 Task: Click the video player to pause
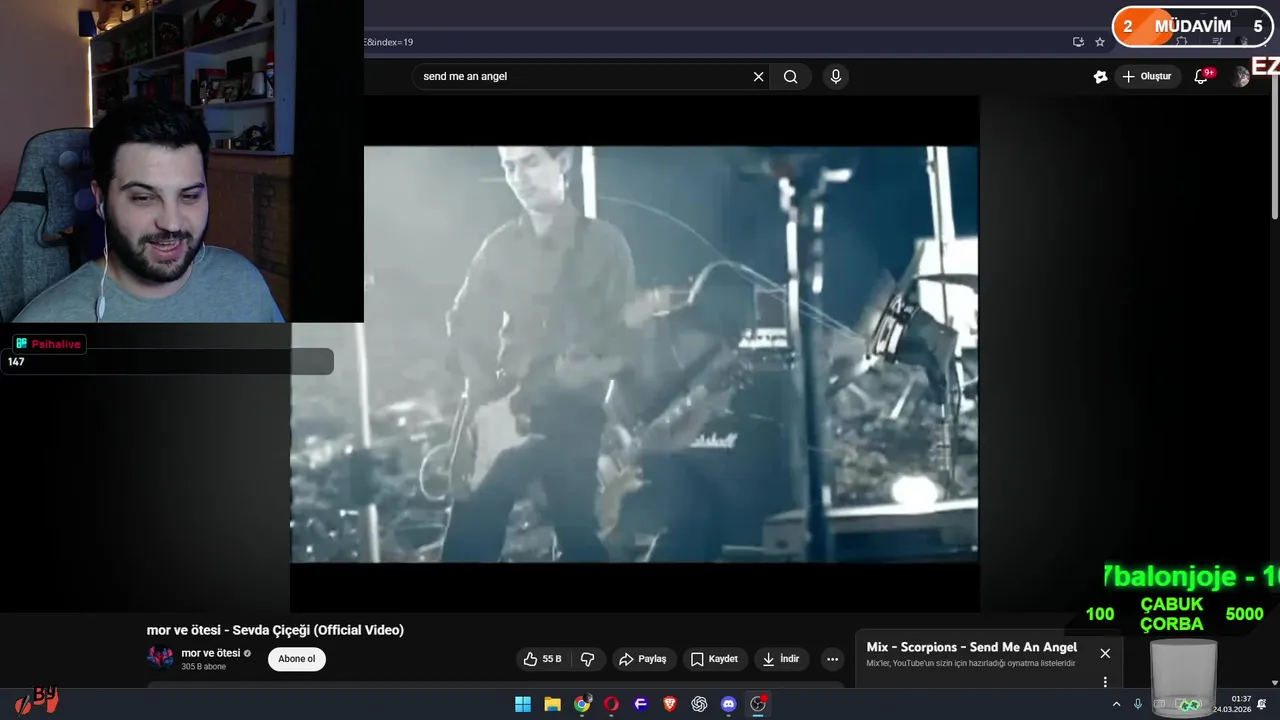[634, 354]
